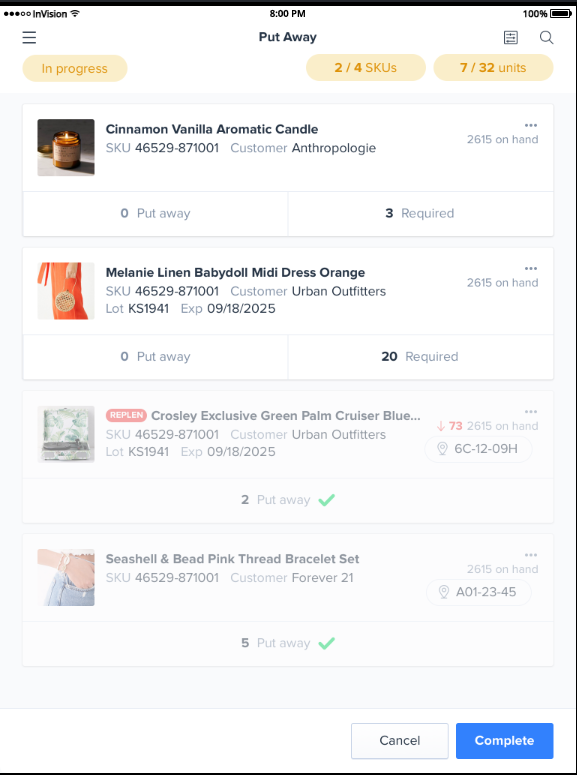Open more options for Crosley Cruiser item

(531, 412)
